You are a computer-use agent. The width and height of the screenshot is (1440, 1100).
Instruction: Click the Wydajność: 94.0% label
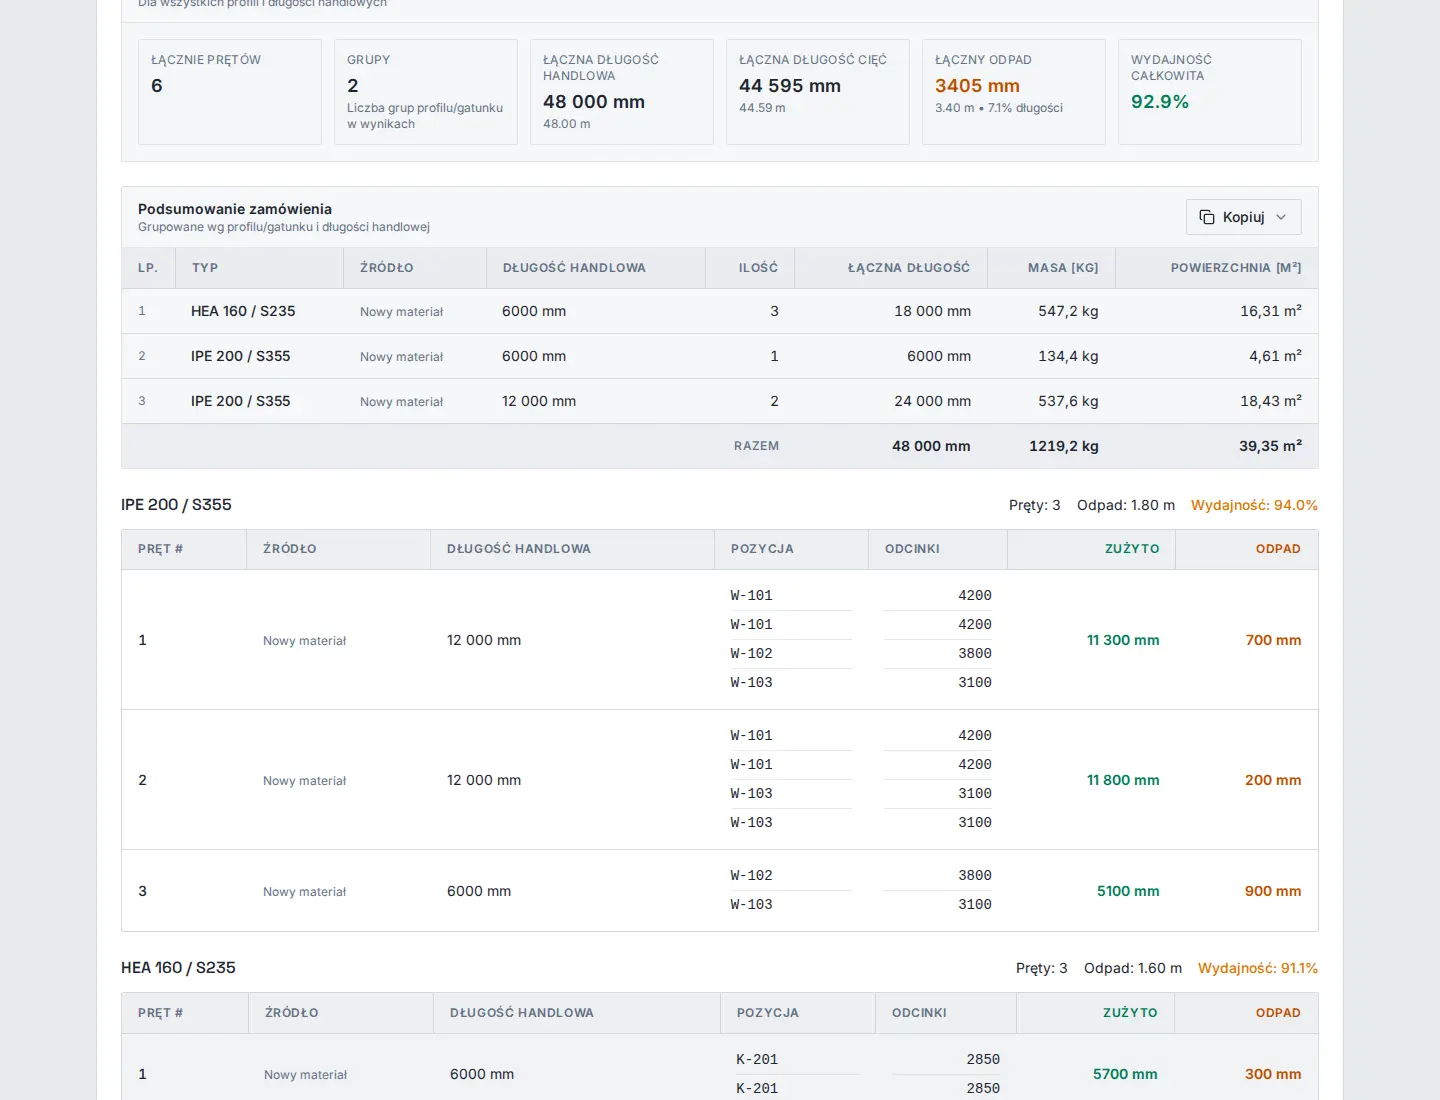1254,505
